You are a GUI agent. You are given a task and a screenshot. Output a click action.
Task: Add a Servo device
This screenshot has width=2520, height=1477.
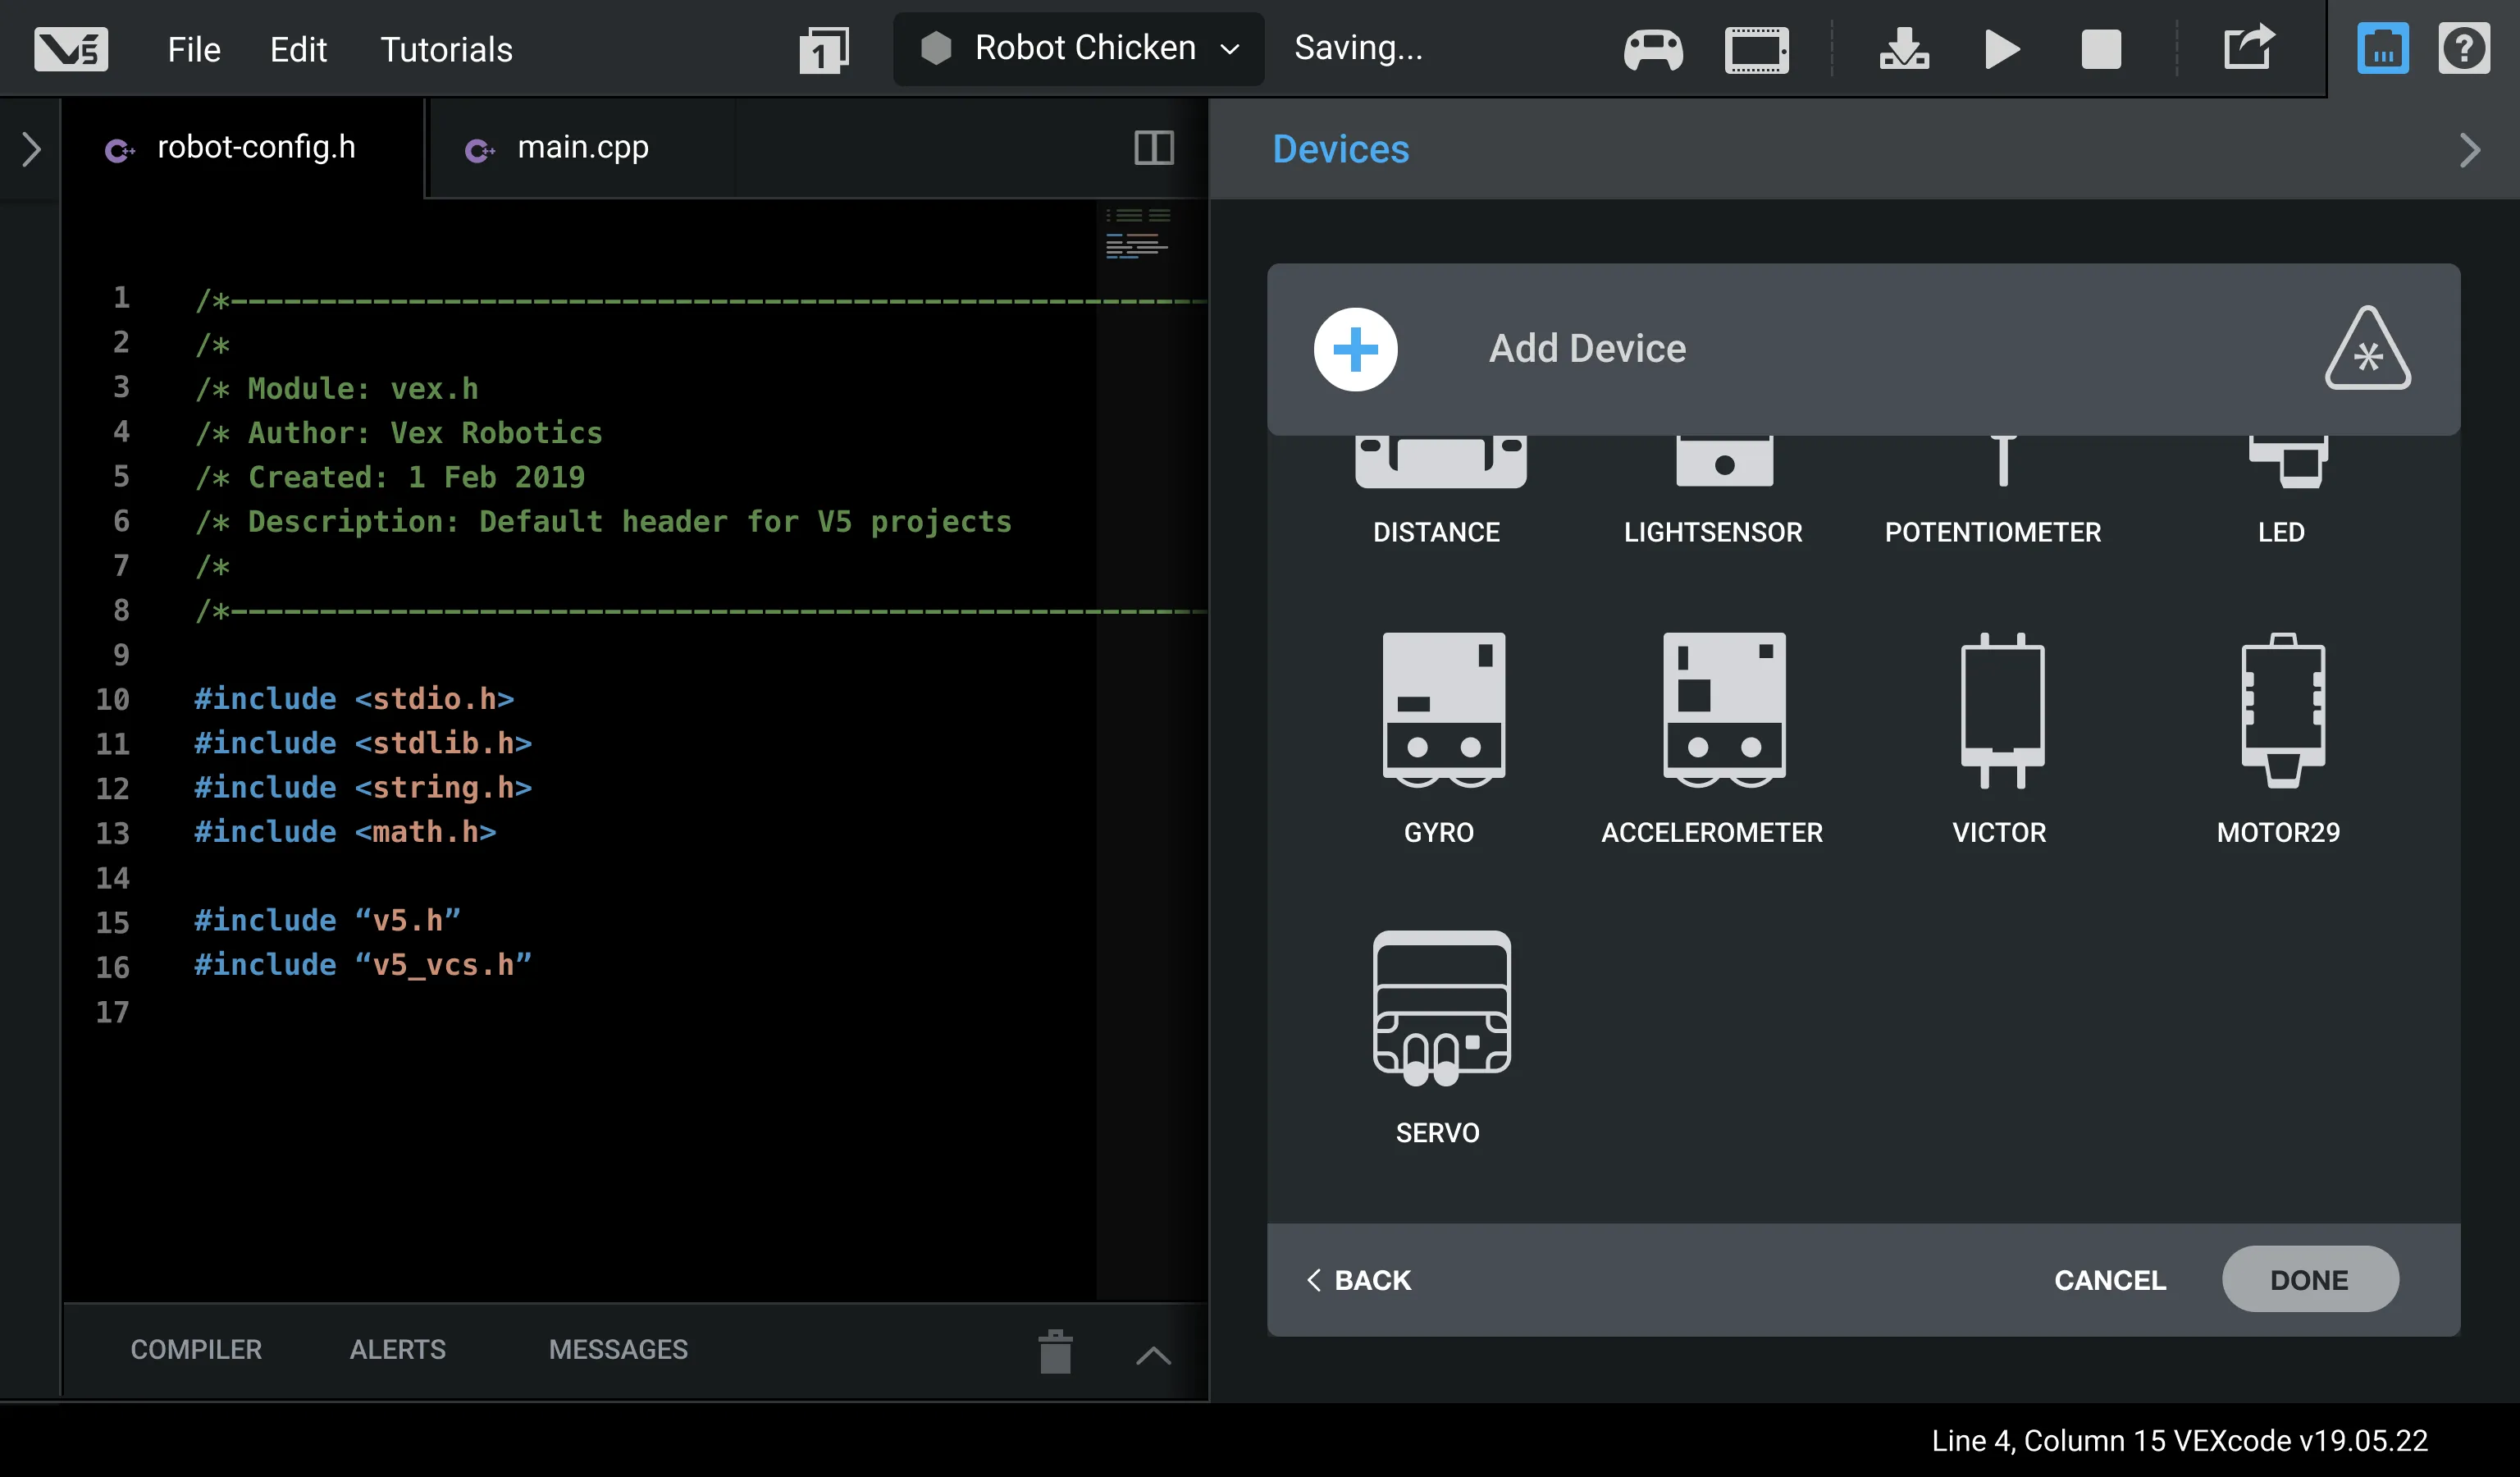click(1440, 1008)
